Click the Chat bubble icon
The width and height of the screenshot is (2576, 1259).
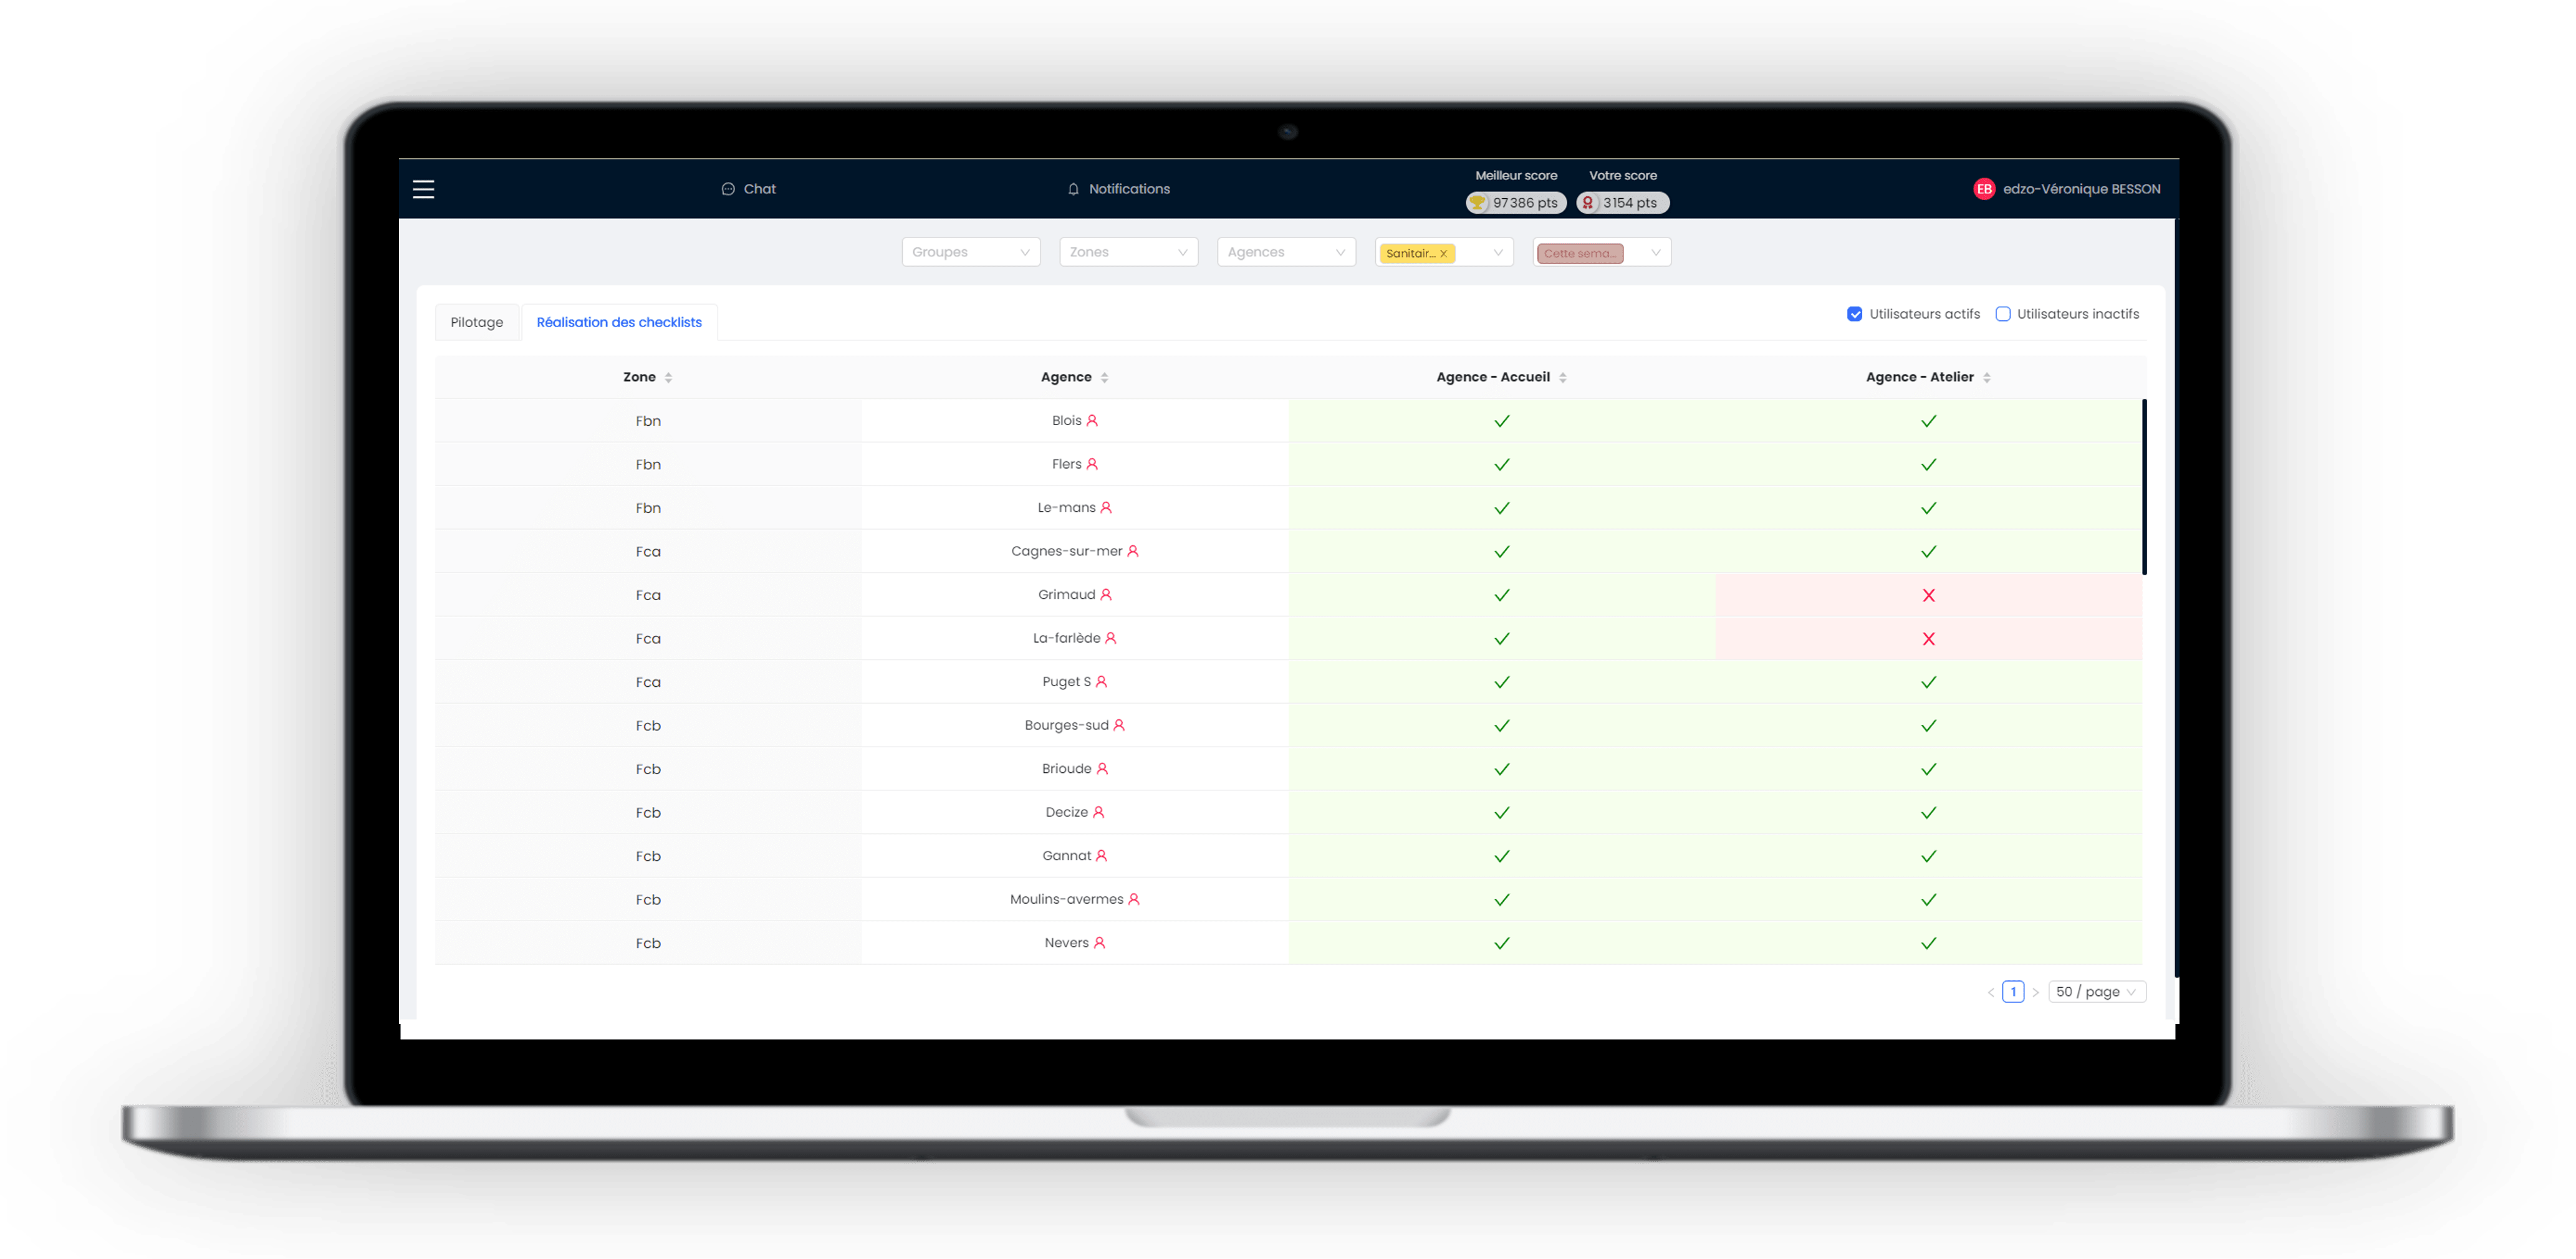tap(728, 189)
